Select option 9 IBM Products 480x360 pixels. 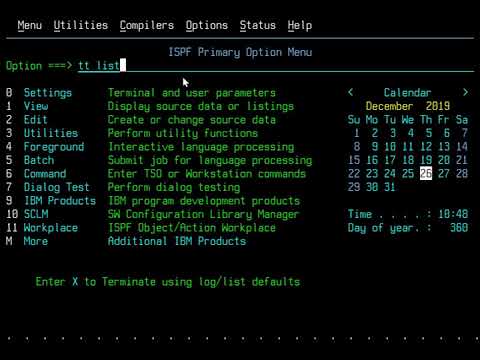point(60,201)
